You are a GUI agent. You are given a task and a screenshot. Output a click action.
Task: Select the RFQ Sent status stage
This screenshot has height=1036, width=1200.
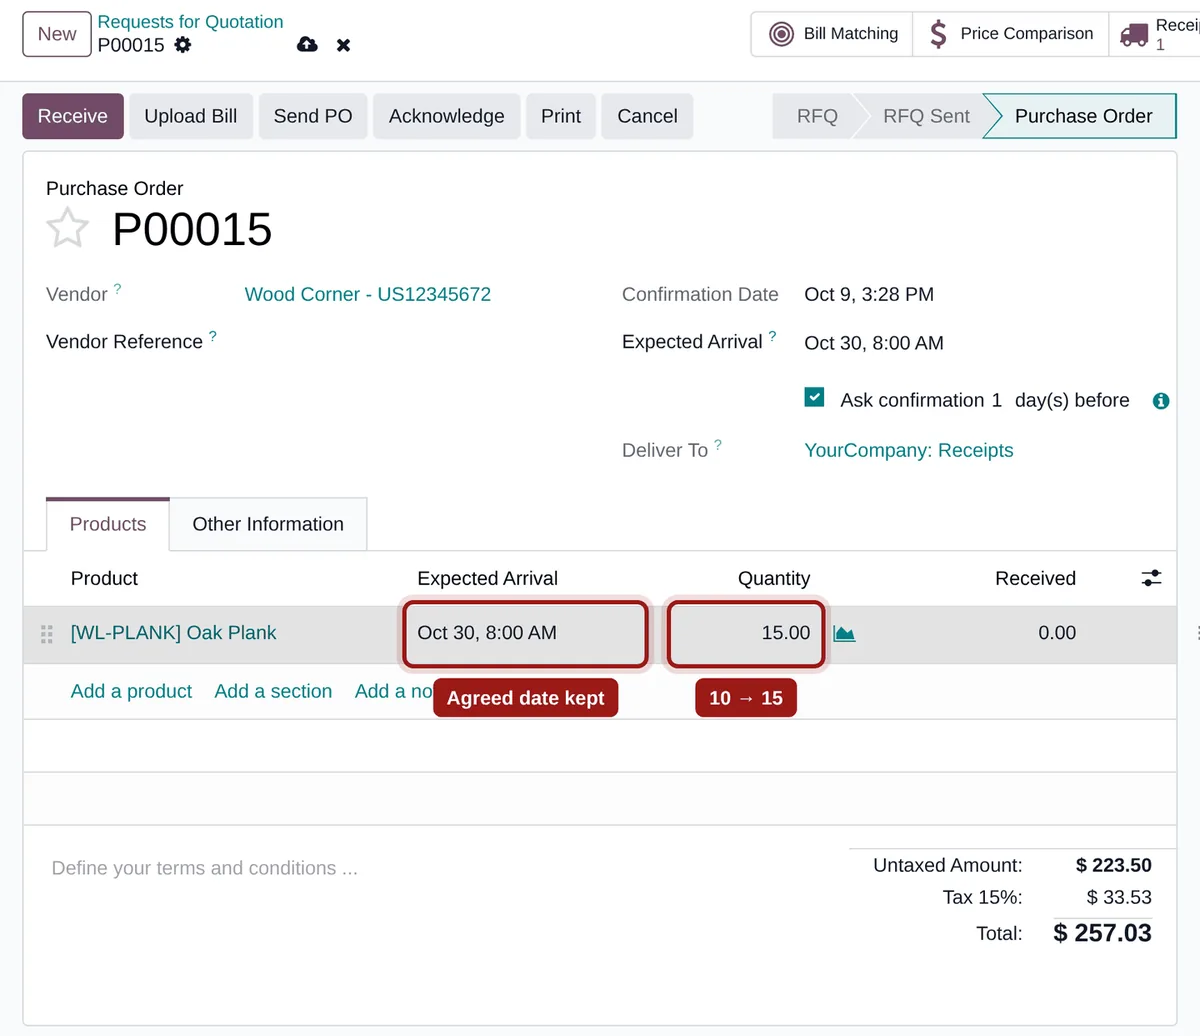[926, 116]
